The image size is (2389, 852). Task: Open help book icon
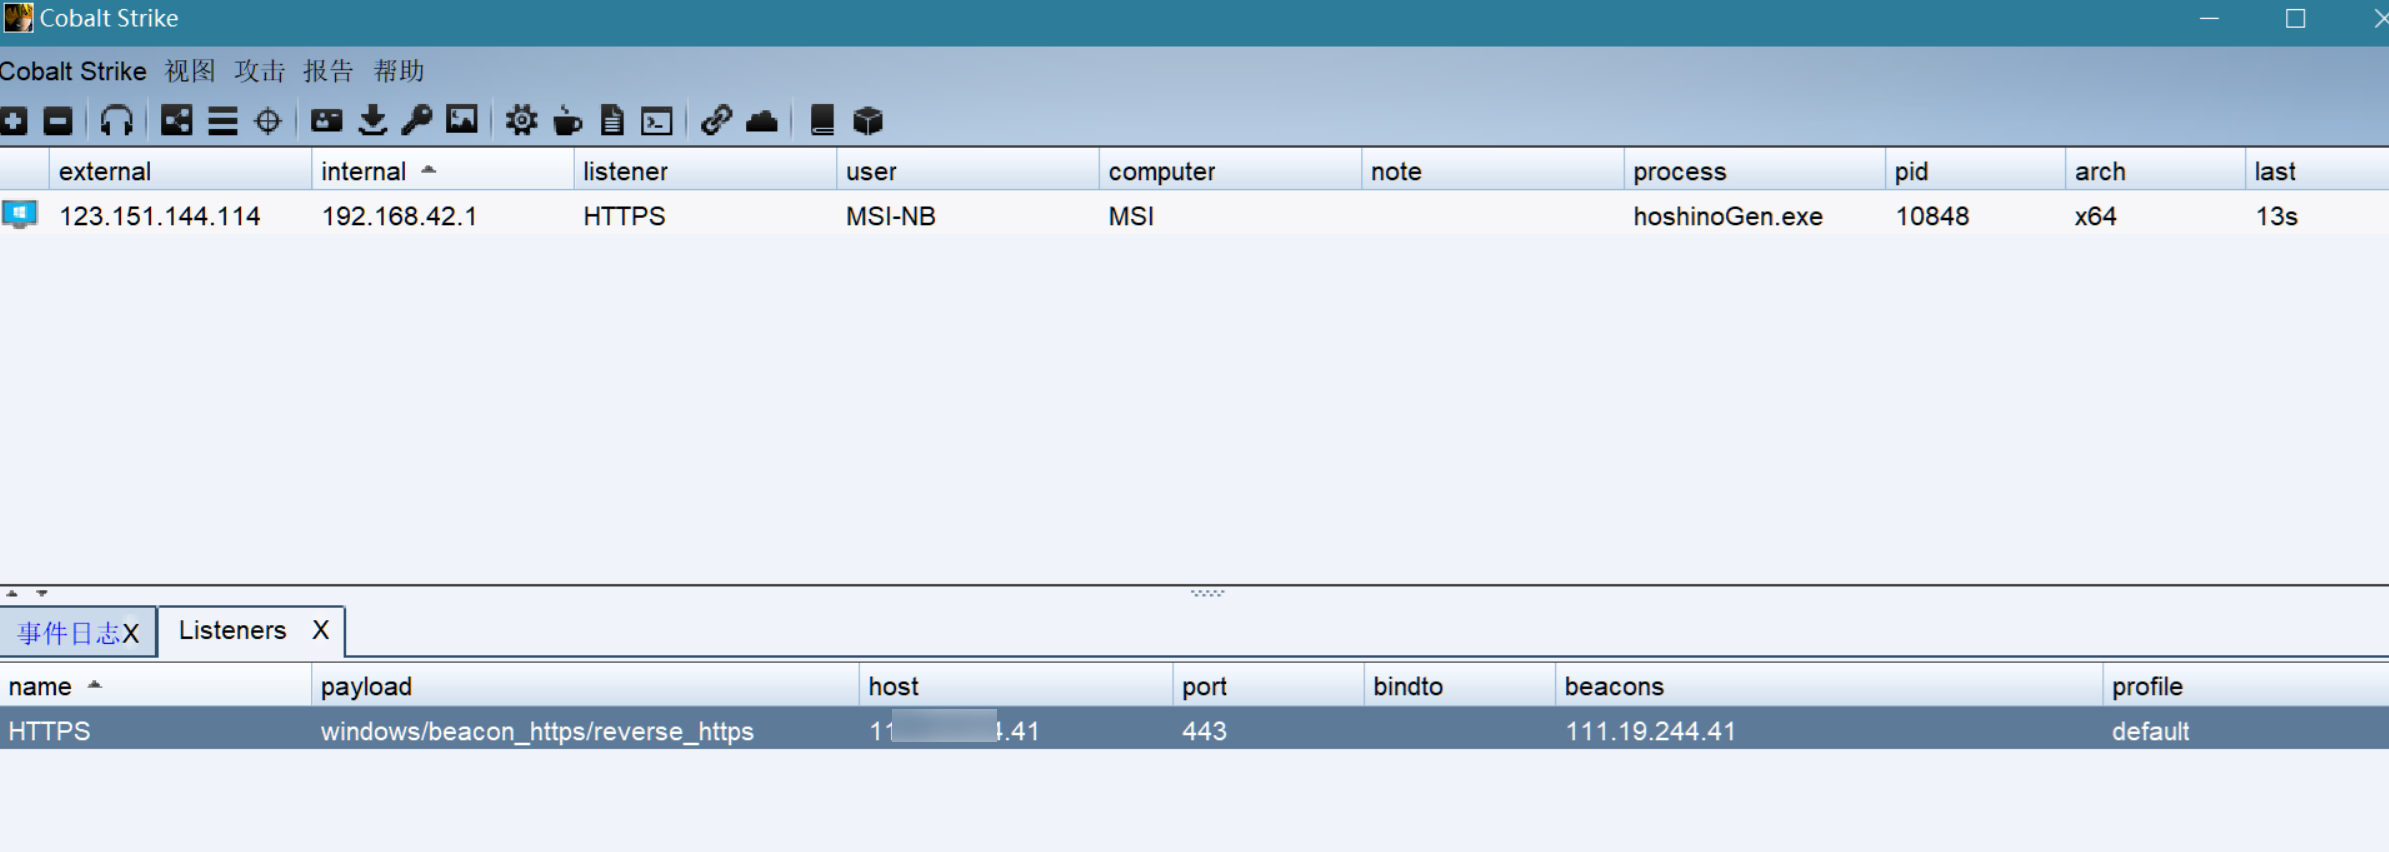point(822,121)
